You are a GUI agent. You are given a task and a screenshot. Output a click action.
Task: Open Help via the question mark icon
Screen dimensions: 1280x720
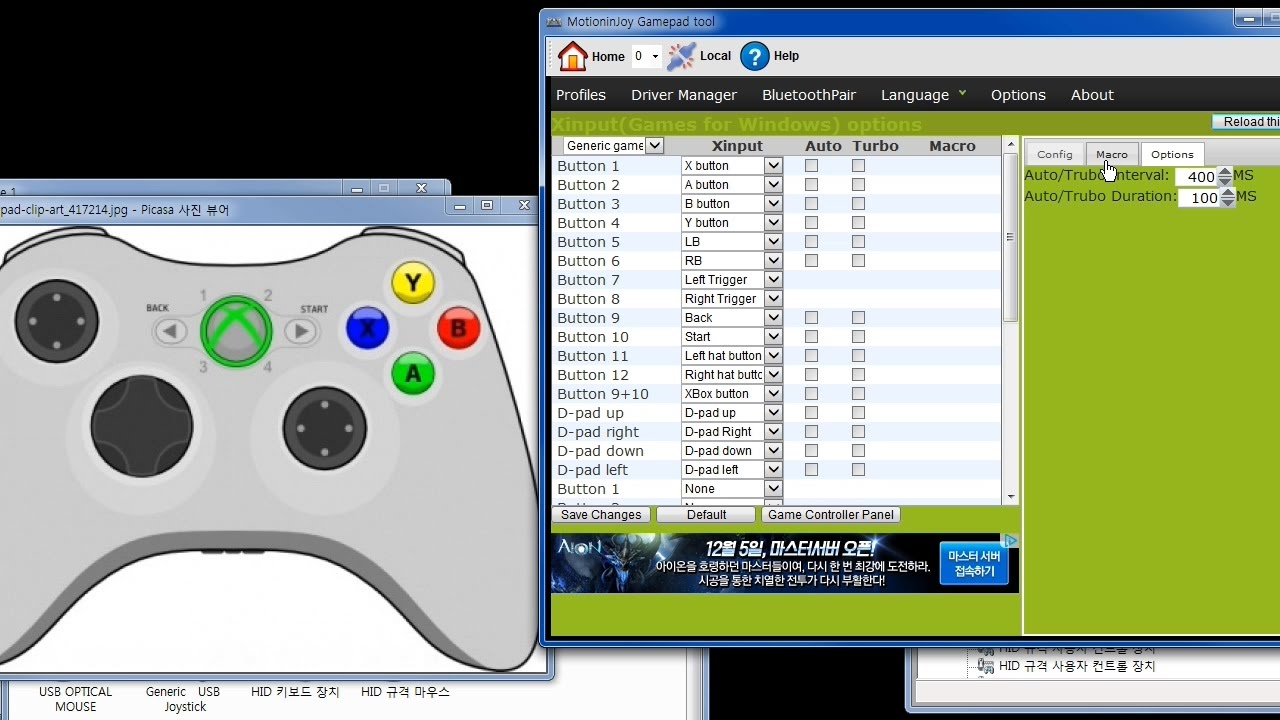(755, 56)
